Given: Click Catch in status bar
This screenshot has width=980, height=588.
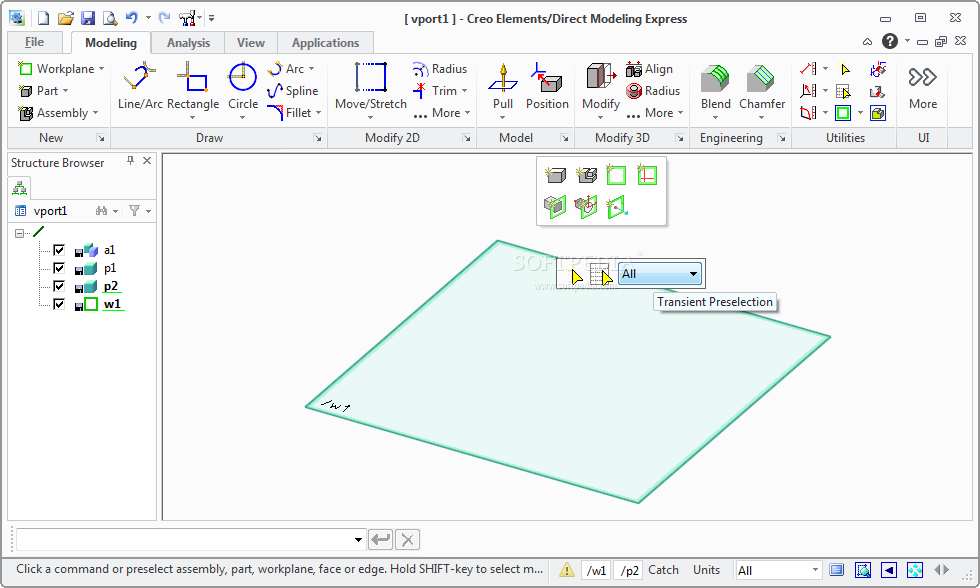Looking at the screenshot, I should [663, 570].
